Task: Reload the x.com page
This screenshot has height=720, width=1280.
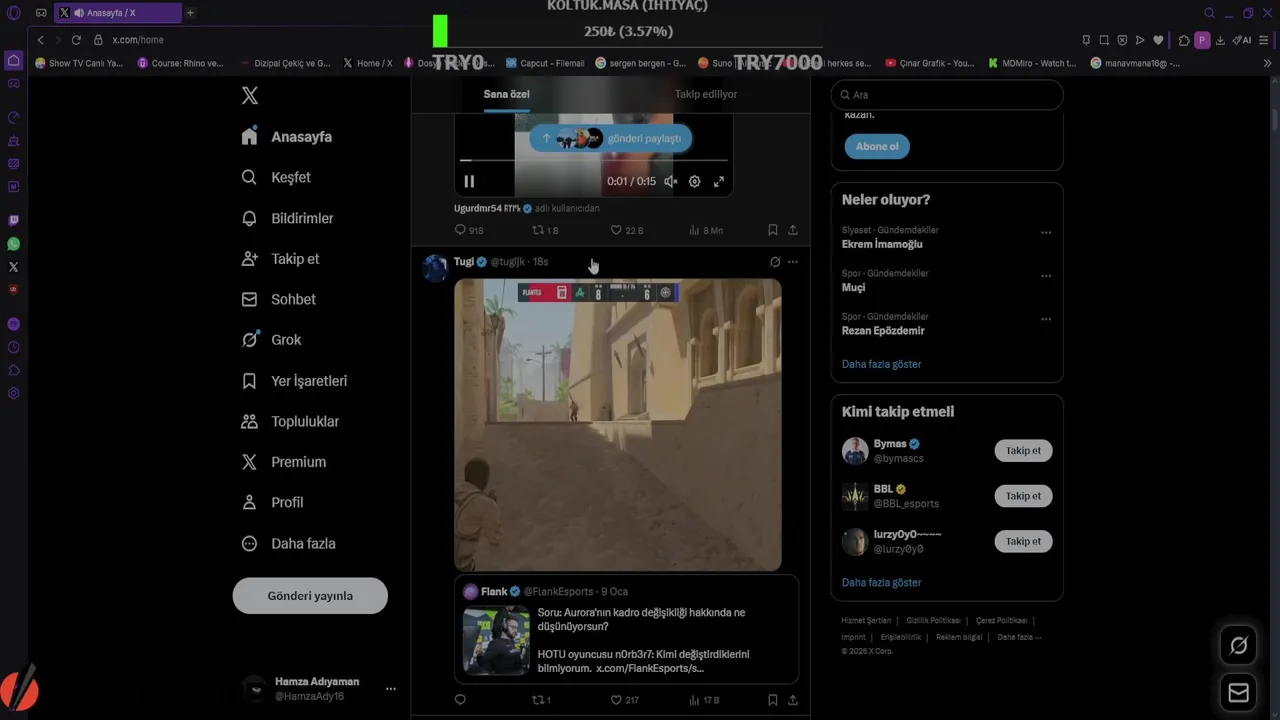Action: pyautogui.click(x=76, y=40)
